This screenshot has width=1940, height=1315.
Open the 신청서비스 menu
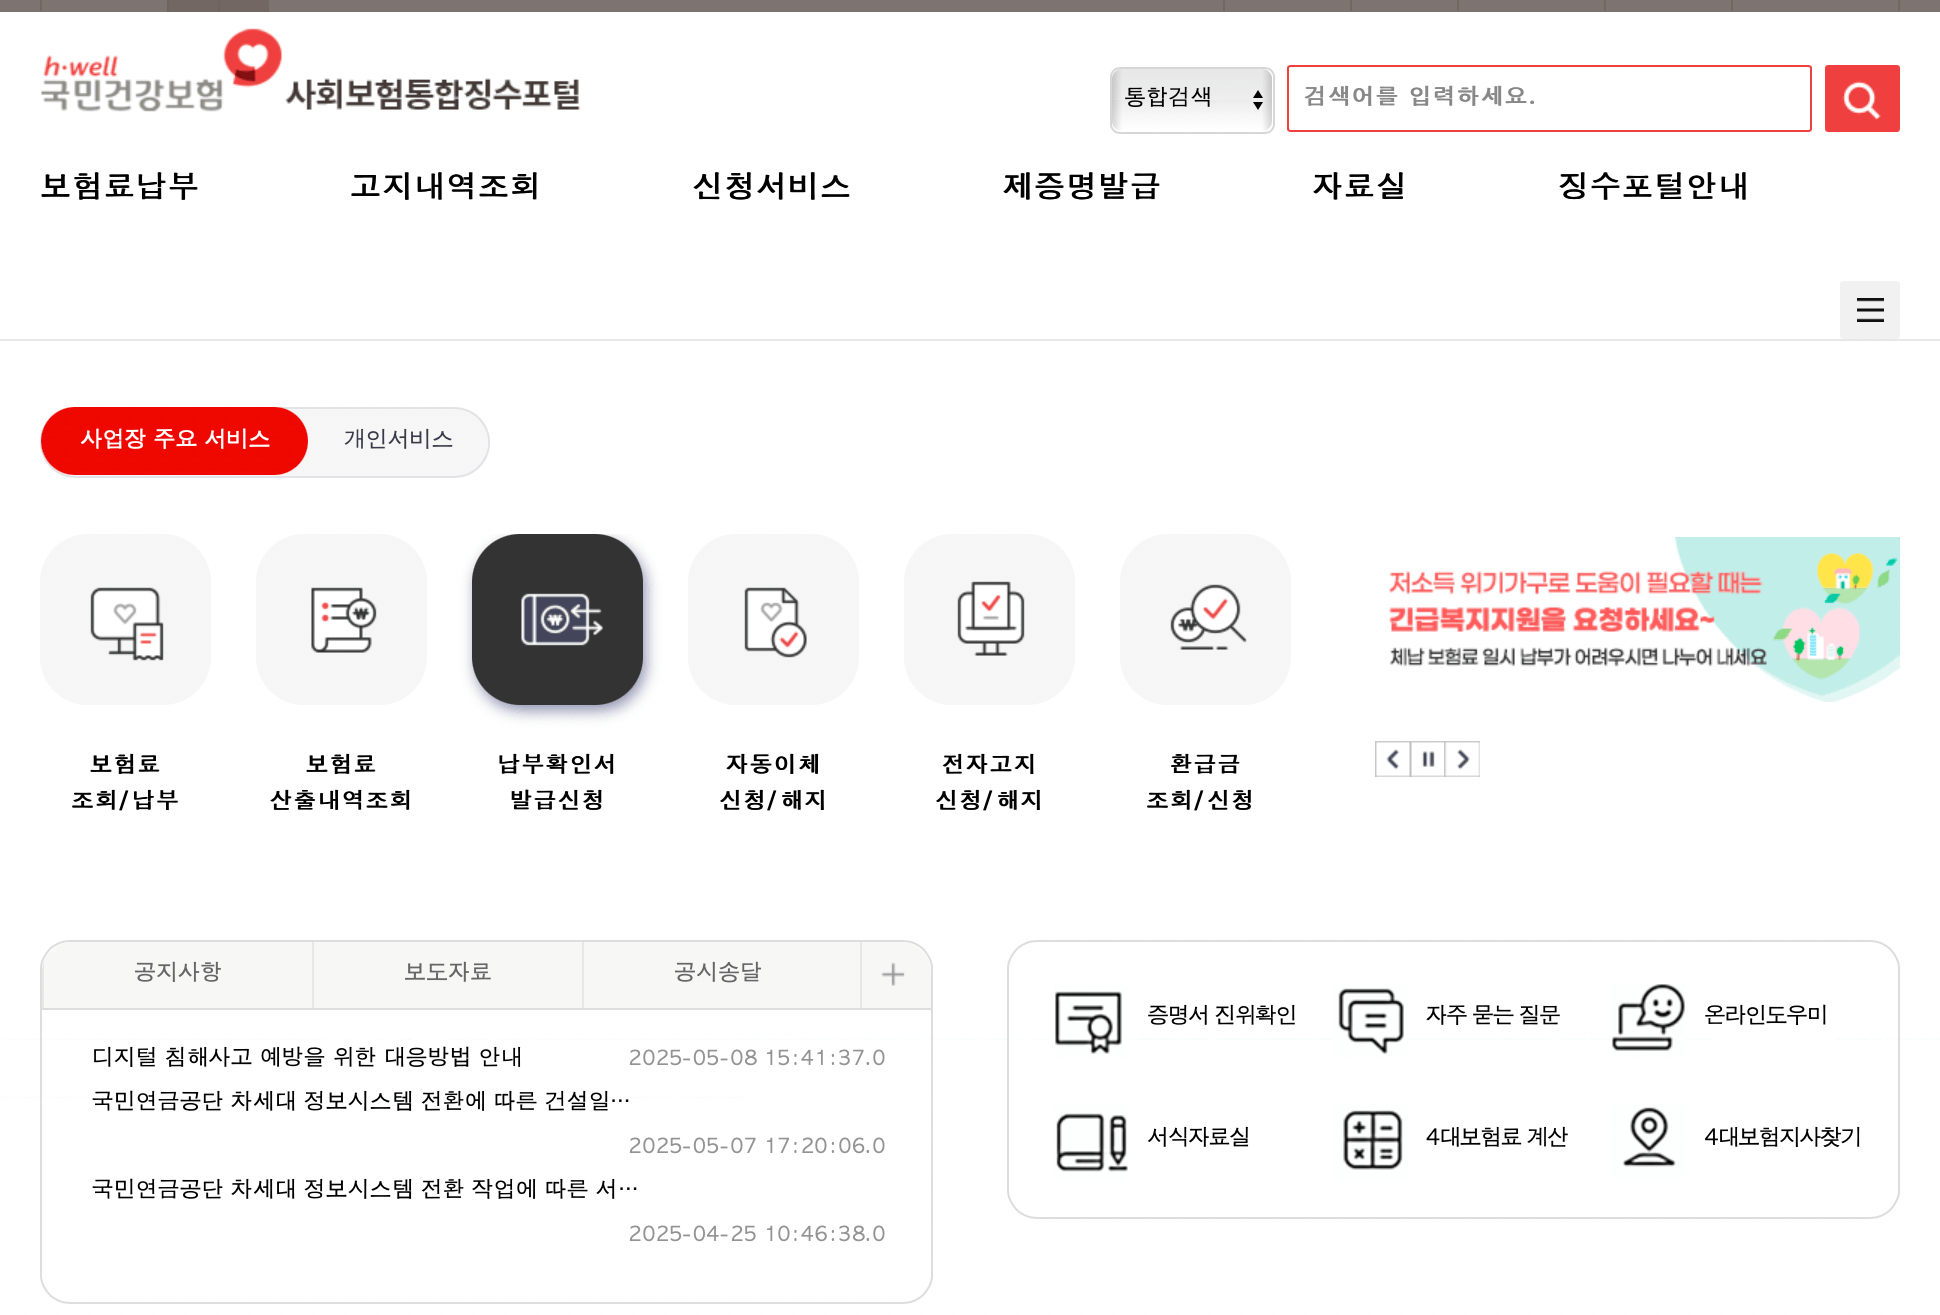(x=773, y=186)
